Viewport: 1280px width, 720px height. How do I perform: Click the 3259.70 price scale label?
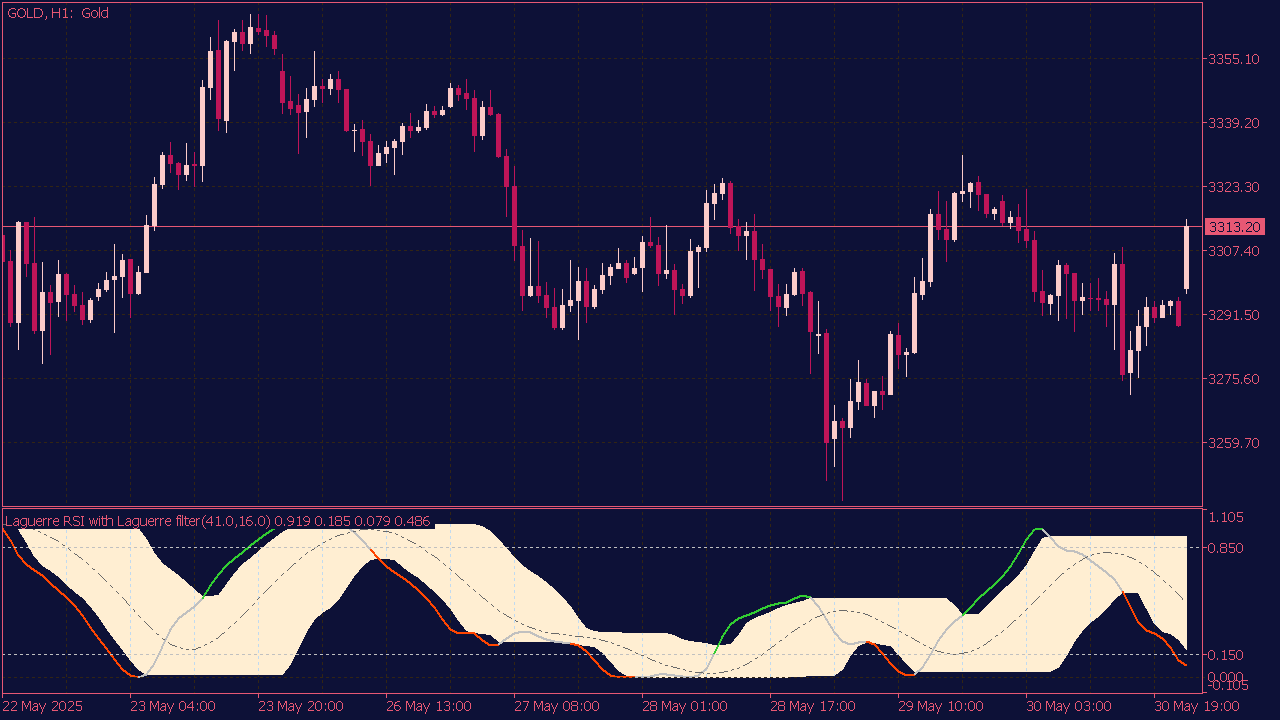coord(1234,443)
